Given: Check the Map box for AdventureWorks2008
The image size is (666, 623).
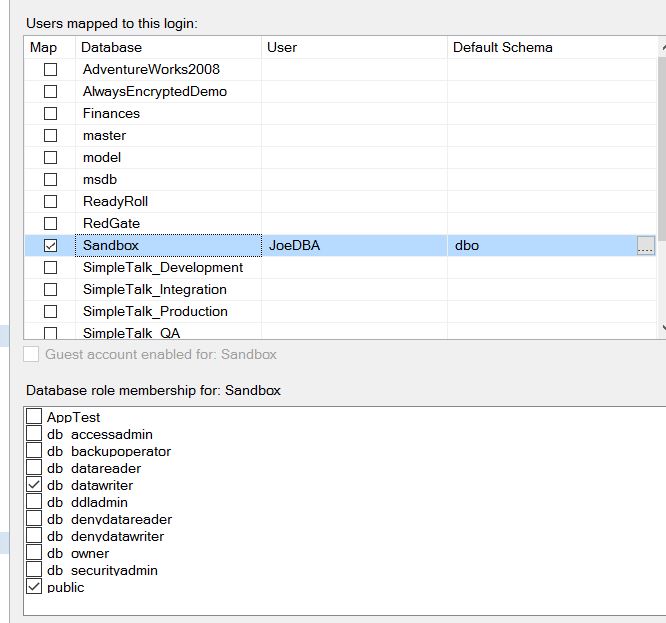Looking at the screenshot, I should (x=50, y=70).
